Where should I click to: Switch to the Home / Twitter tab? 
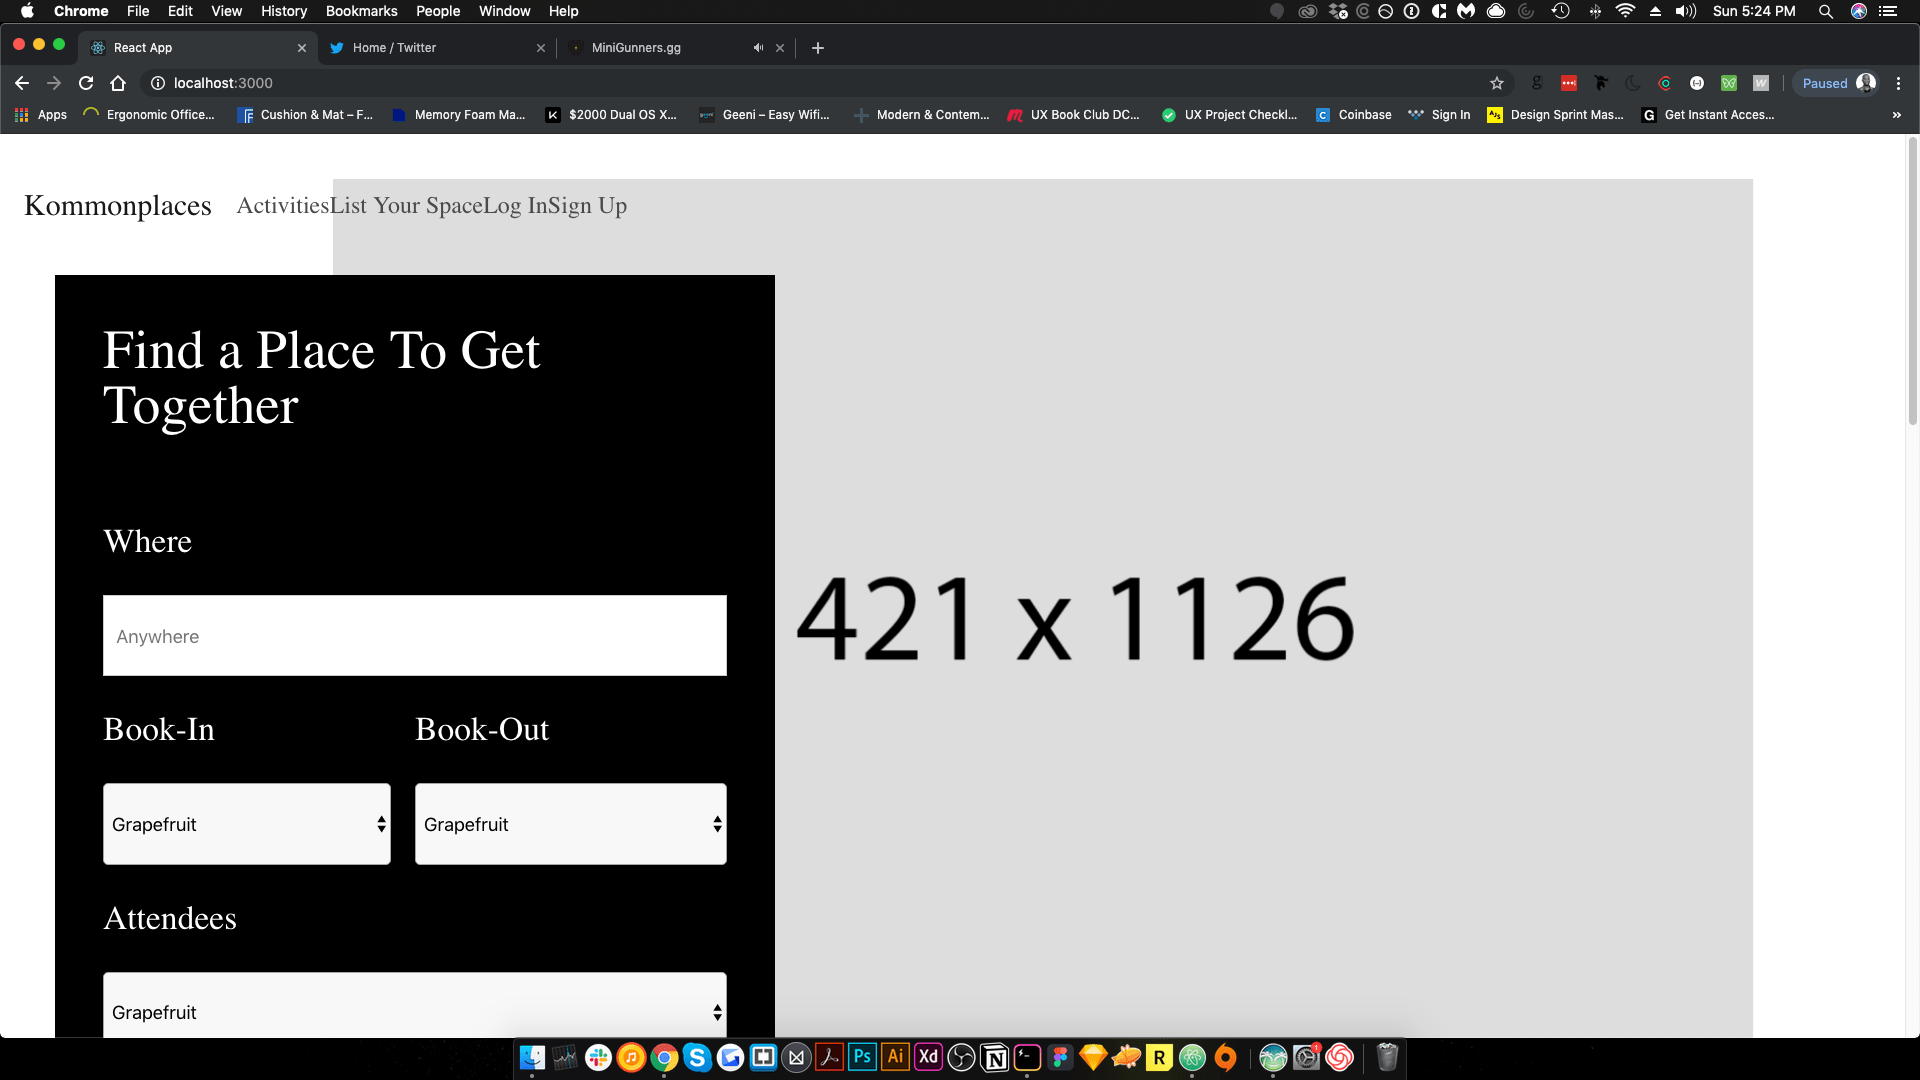(420, 47)
